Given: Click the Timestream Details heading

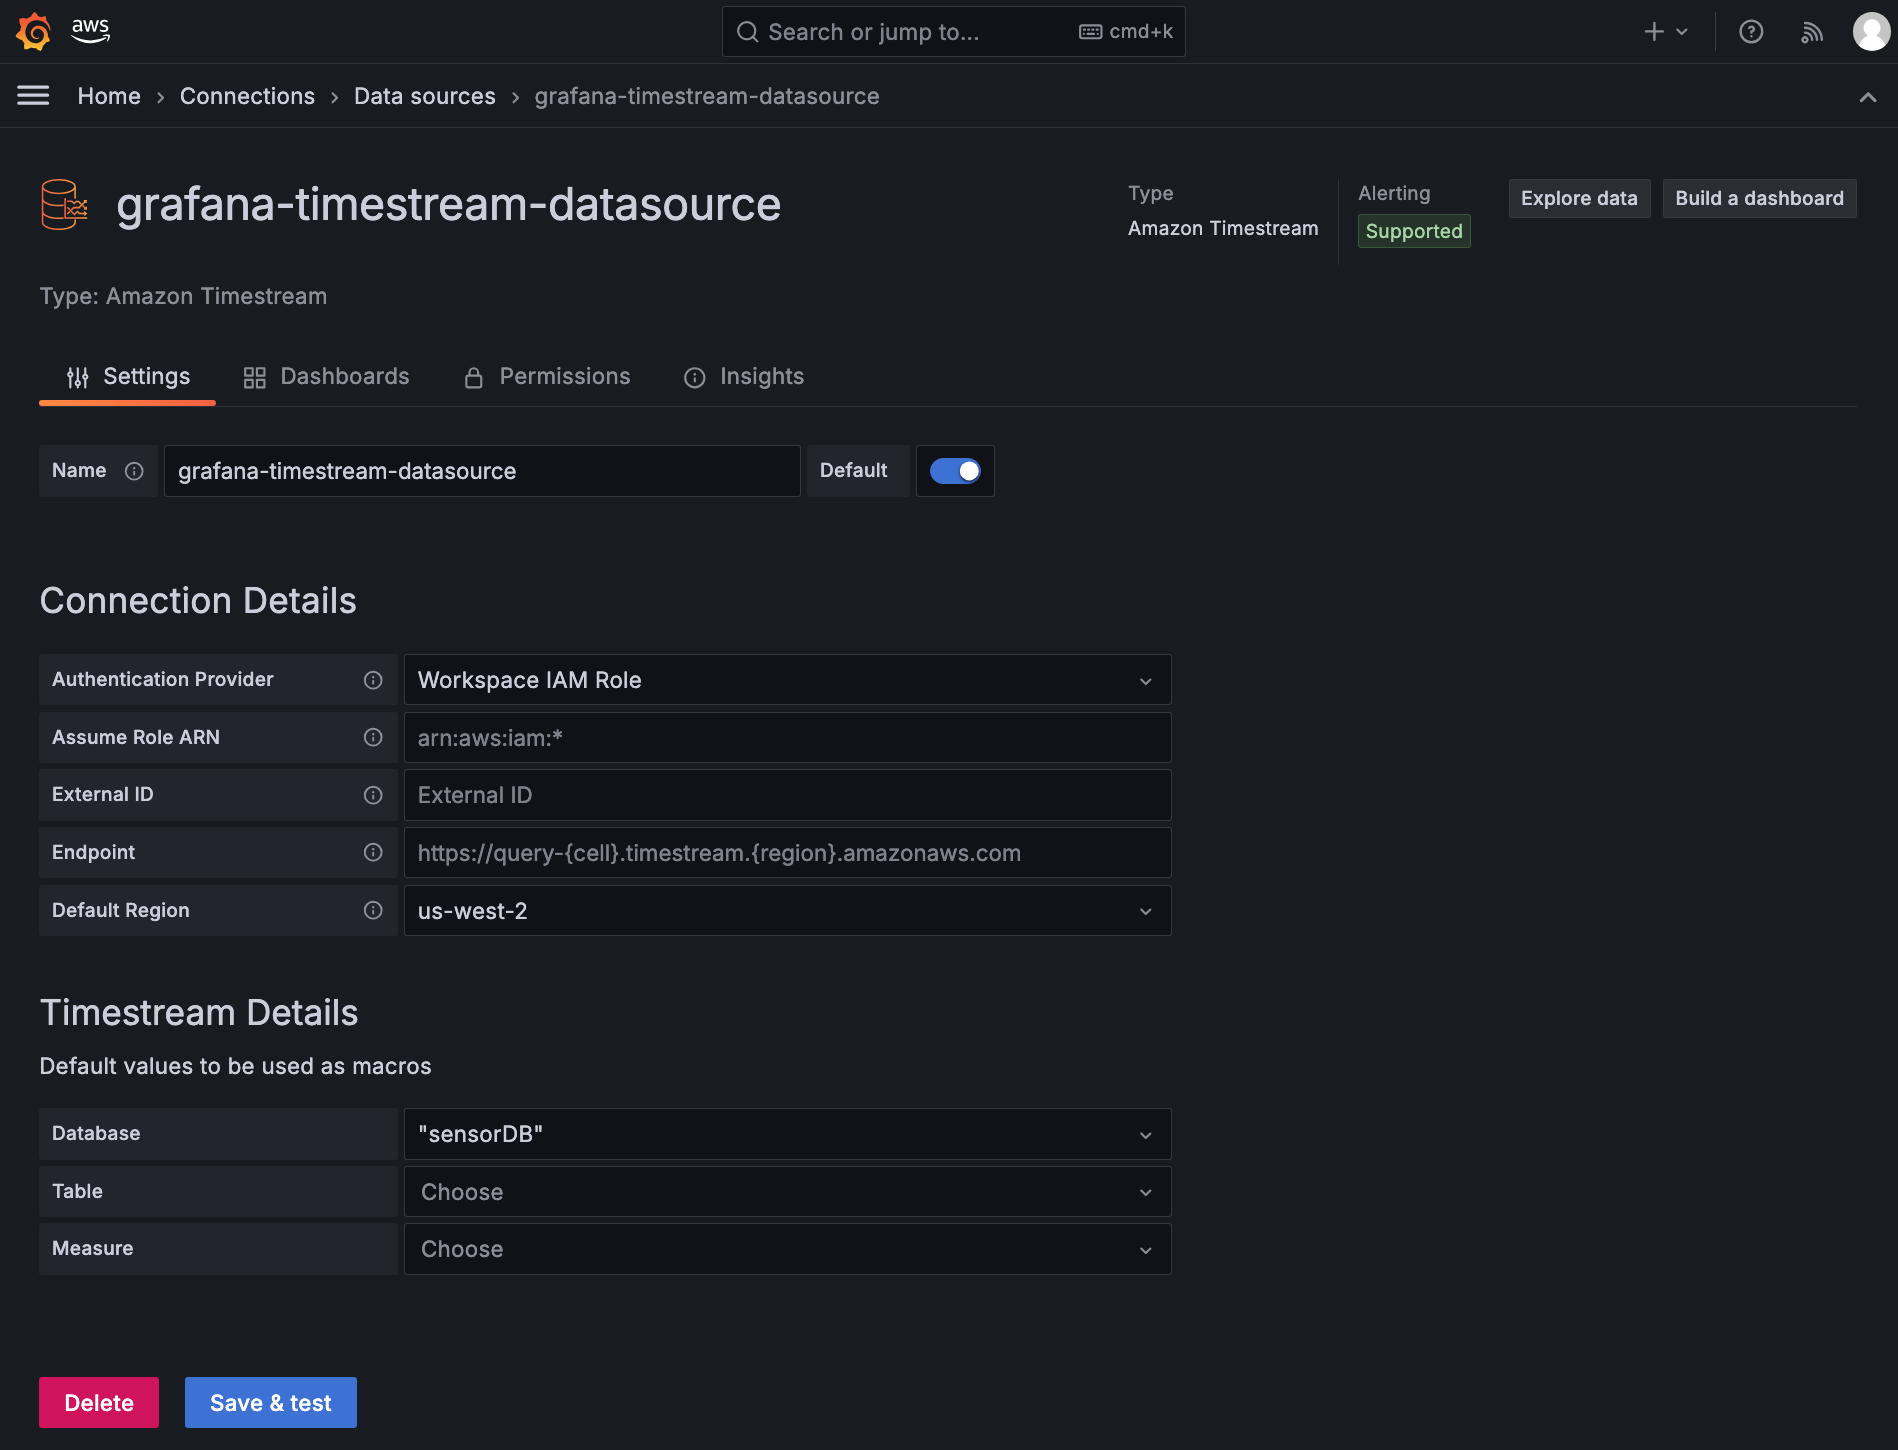Looking at the screenshot, I should tap(199, 1013).
